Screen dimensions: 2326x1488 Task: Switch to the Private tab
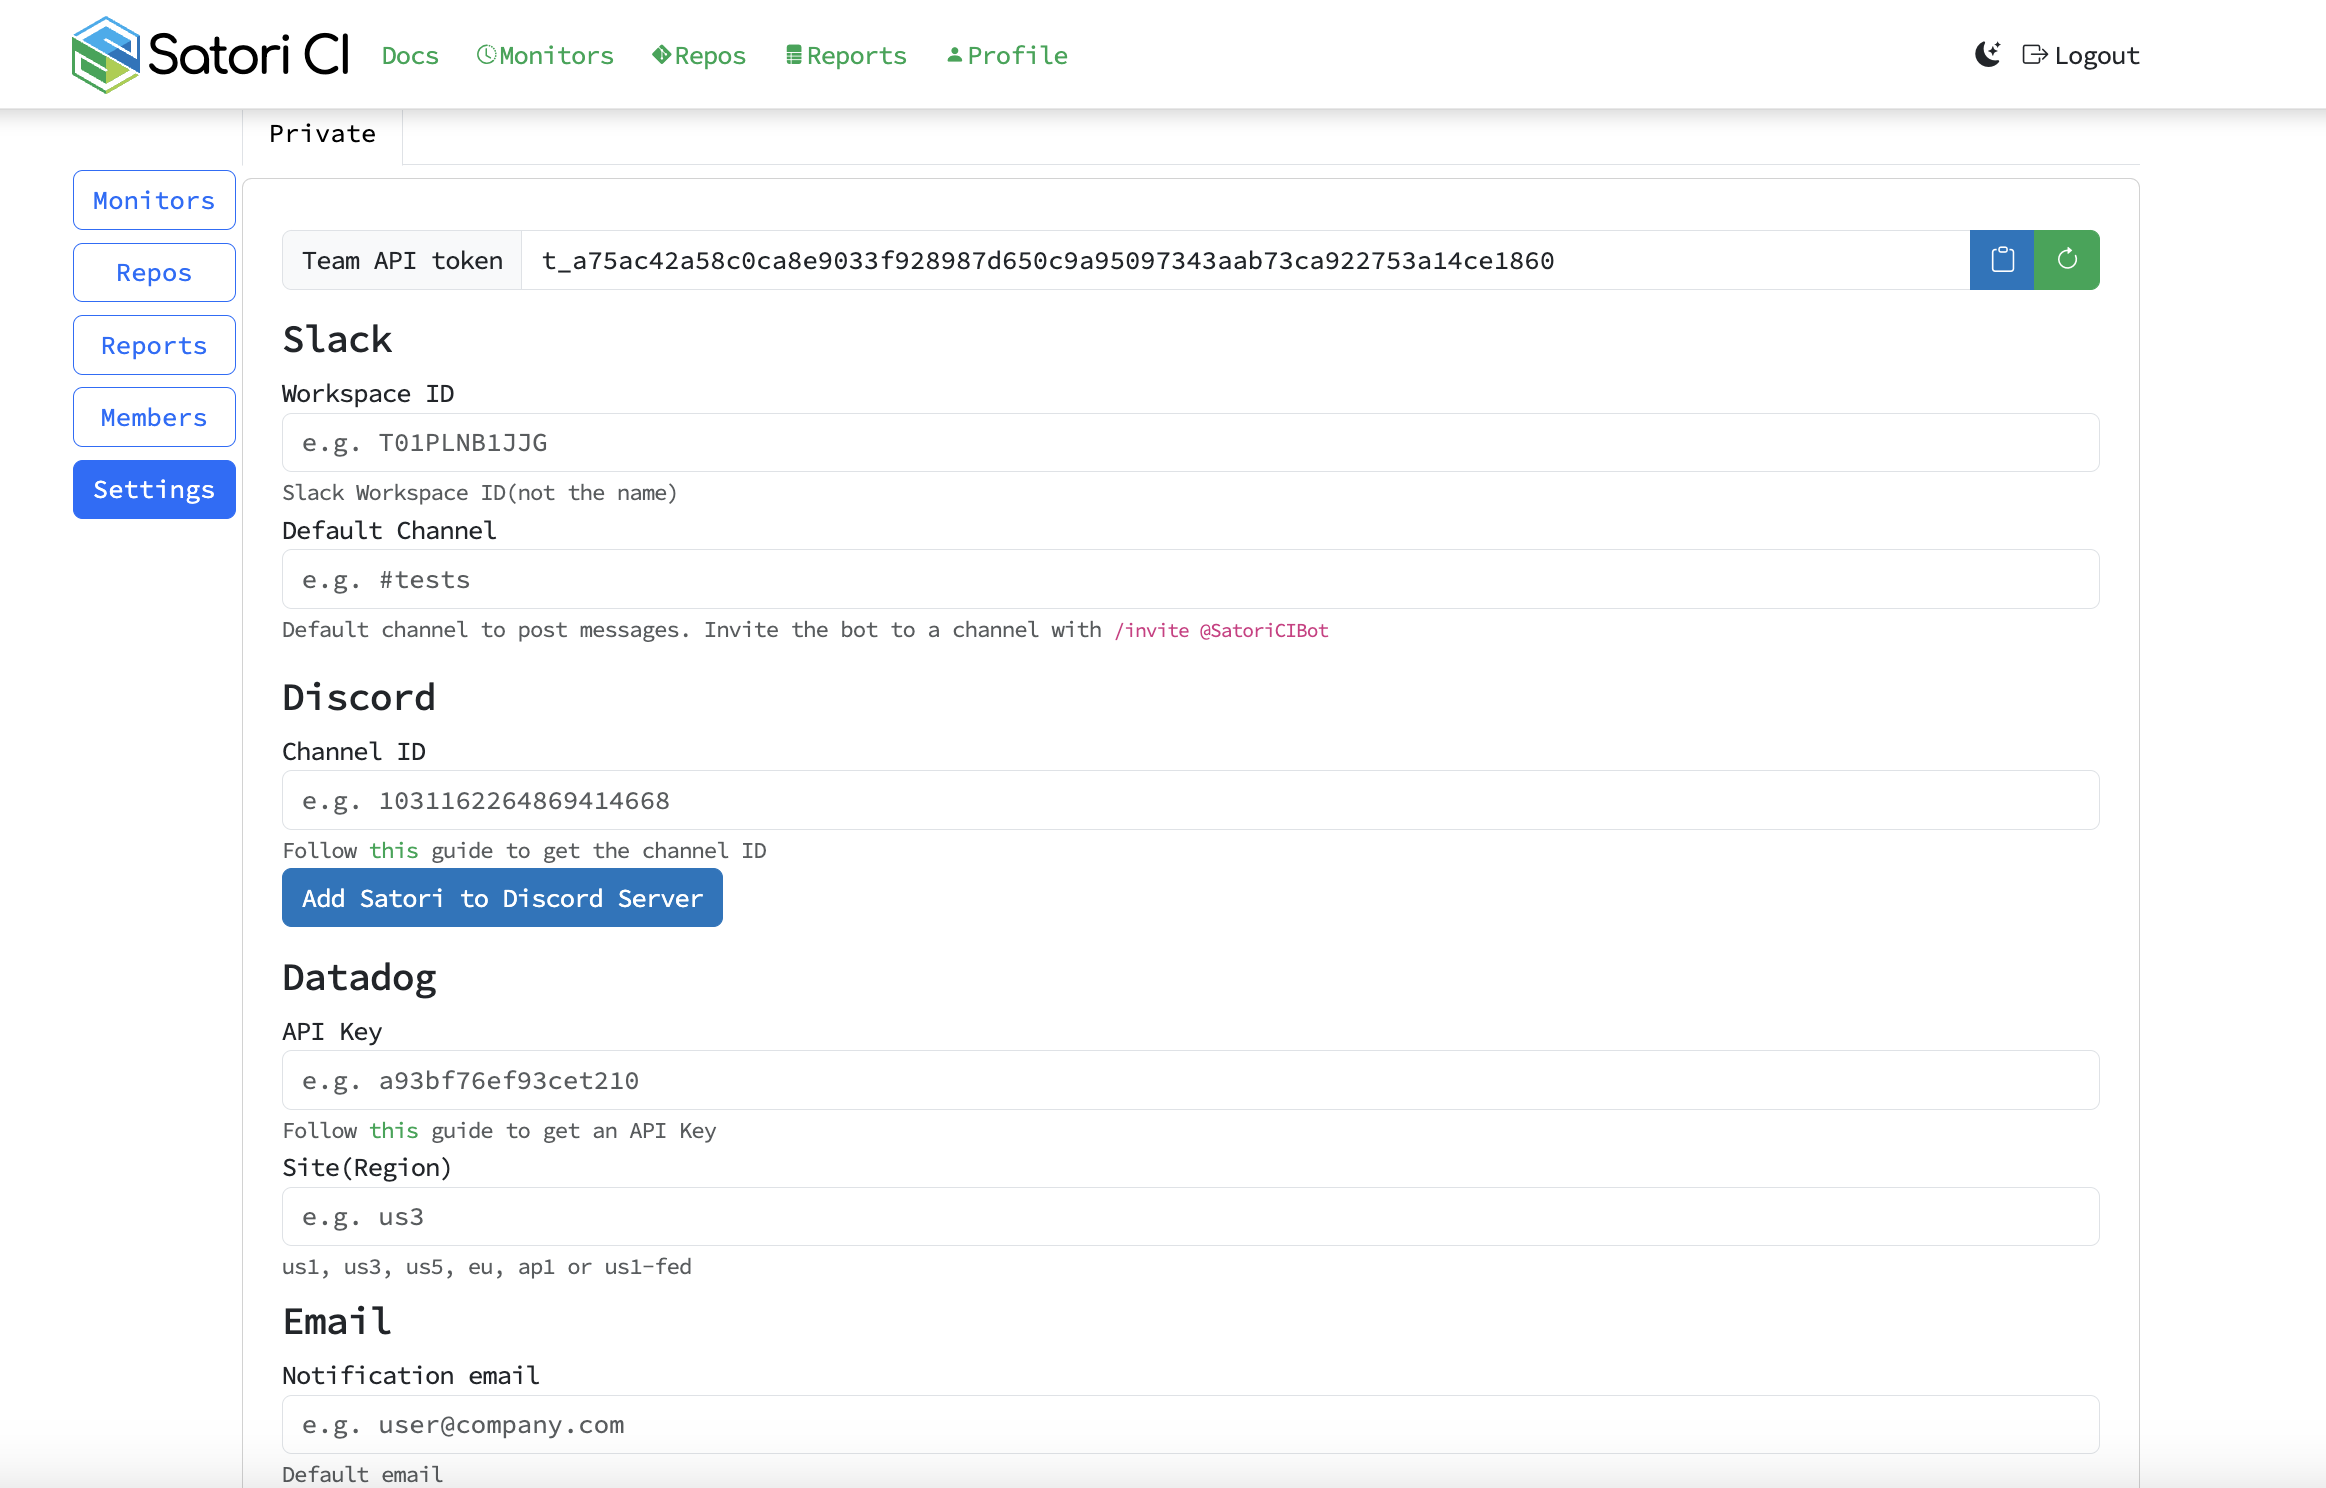pyautogui.click(x=322, y=132)
